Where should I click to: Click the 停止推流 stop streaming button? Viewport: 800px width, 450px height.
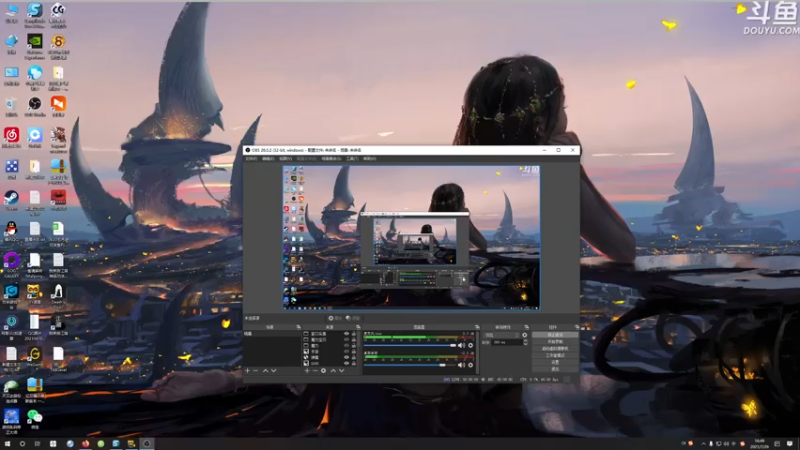pos(555,335)
